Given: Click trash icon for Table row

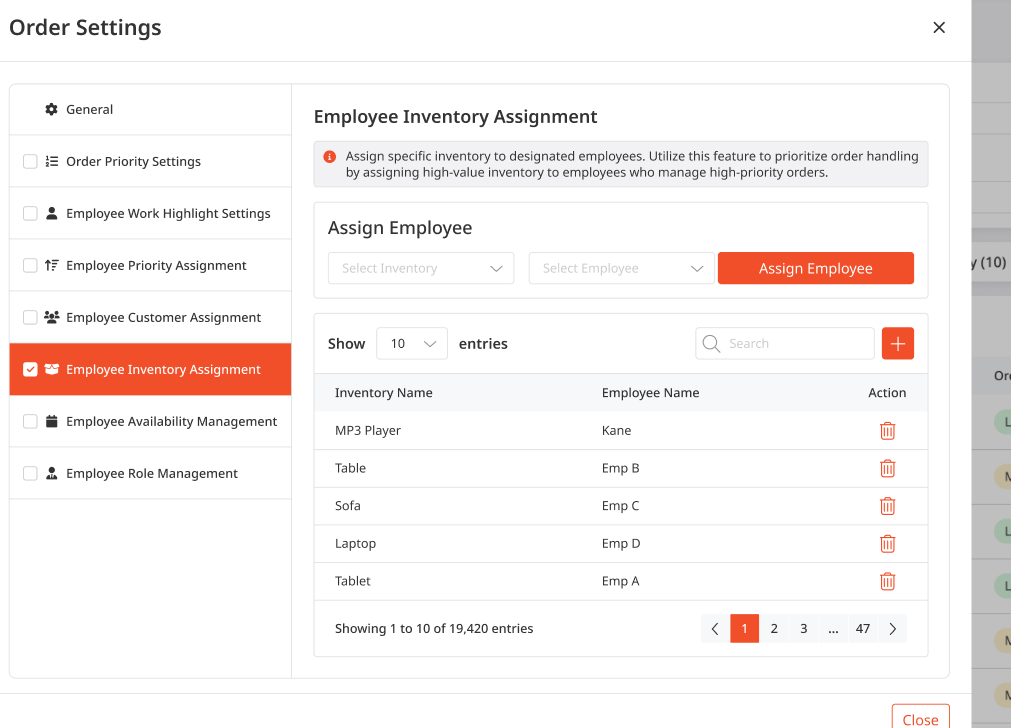Looking at the screenshot, I should [887, 468].
